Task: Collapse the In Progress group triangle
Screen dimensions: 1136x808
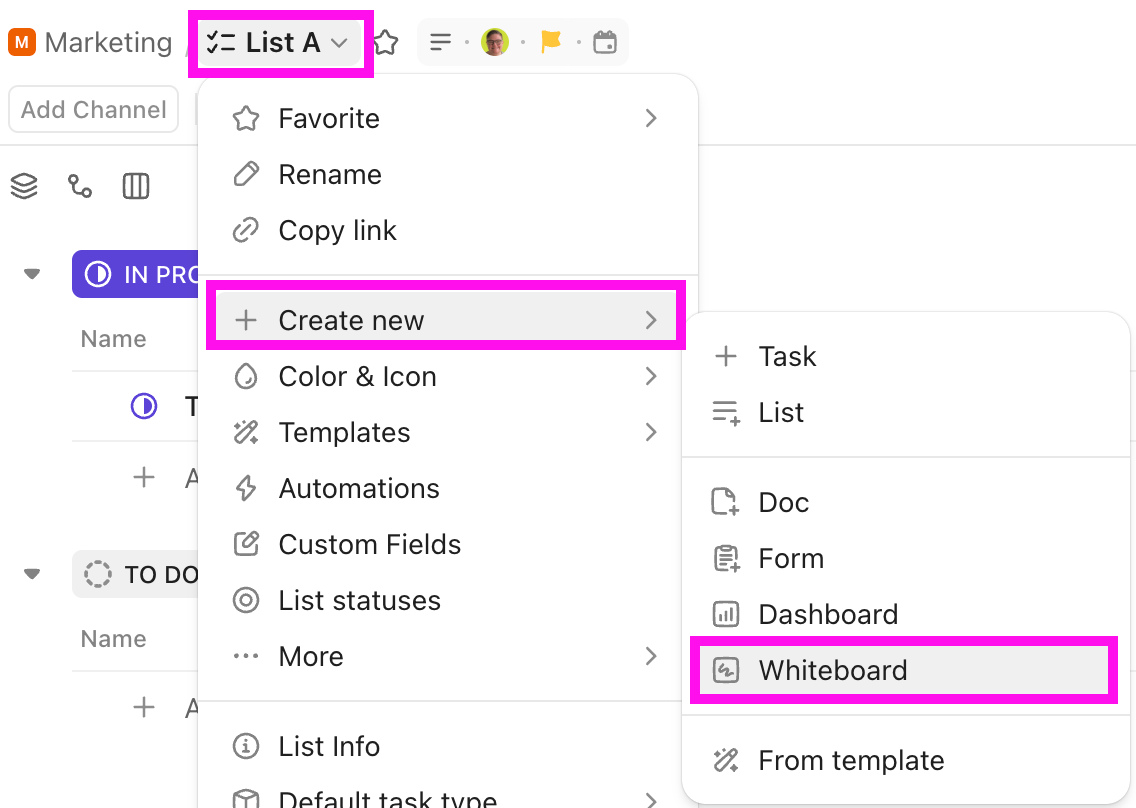Action: (x=32, y=274)
